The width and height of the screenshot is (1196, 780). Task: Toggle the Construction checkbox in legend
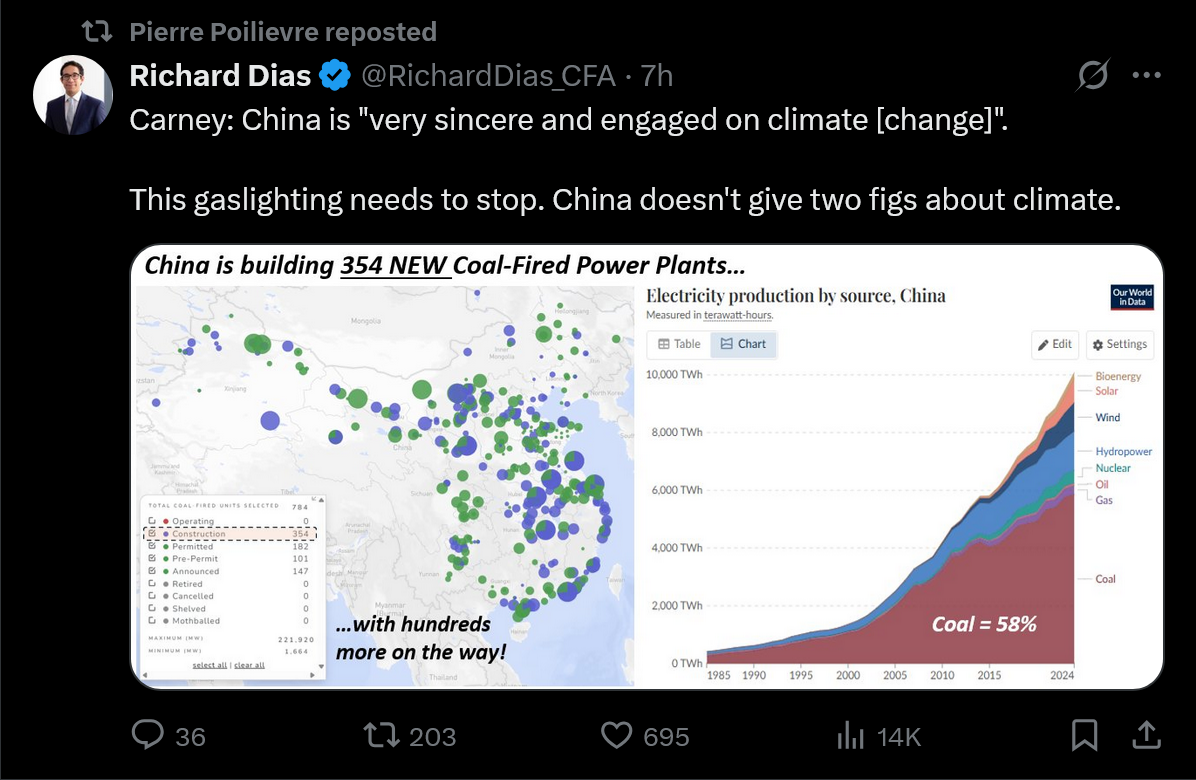[x=152, y=534]
